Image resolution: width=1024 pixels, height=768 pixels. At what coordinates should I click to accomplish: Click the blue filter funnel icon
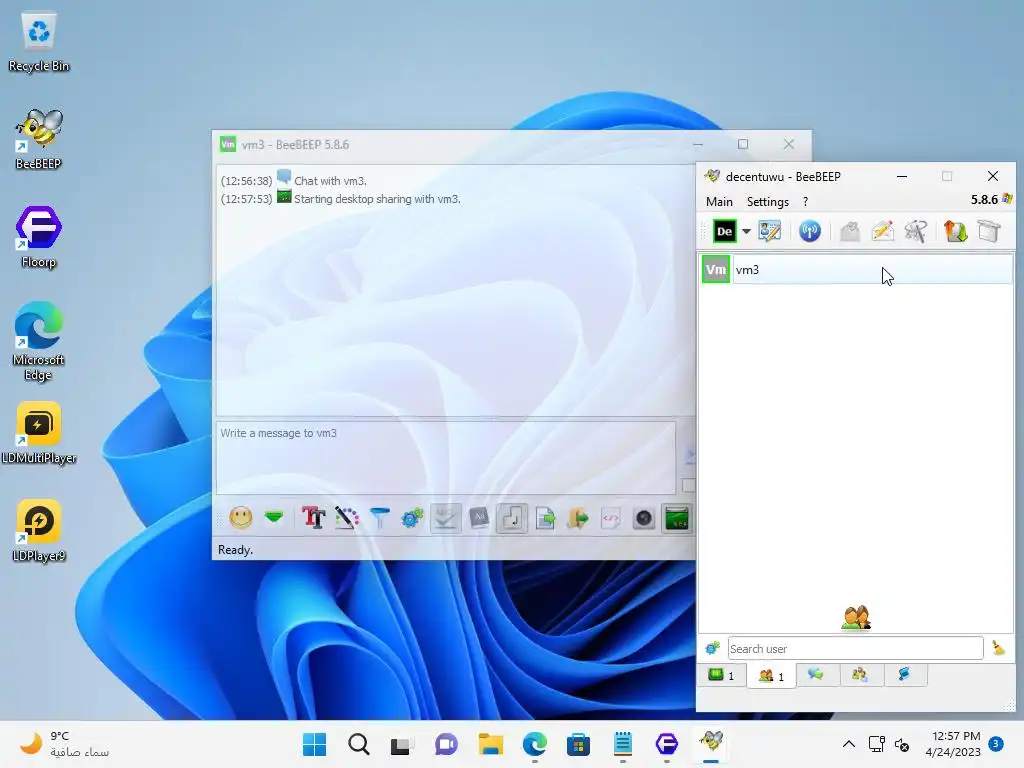coord(379,519)
